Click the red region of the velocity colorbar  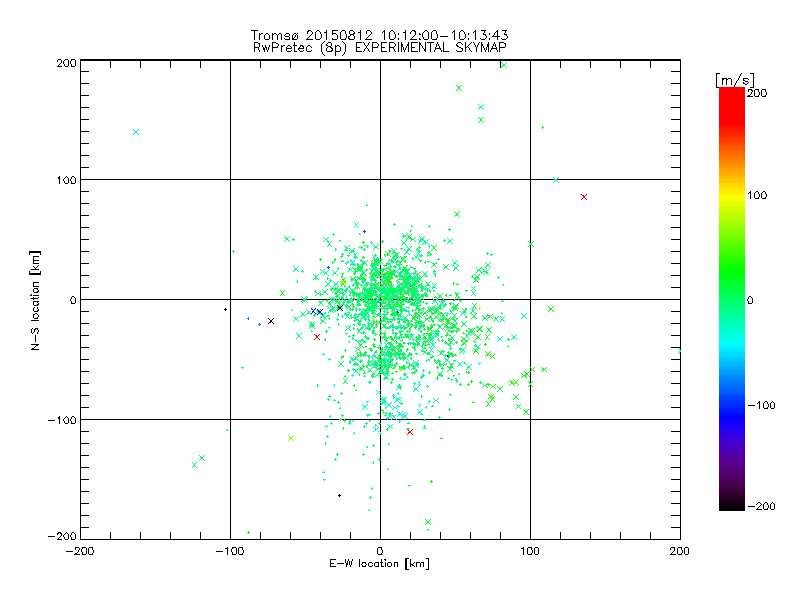732,107
